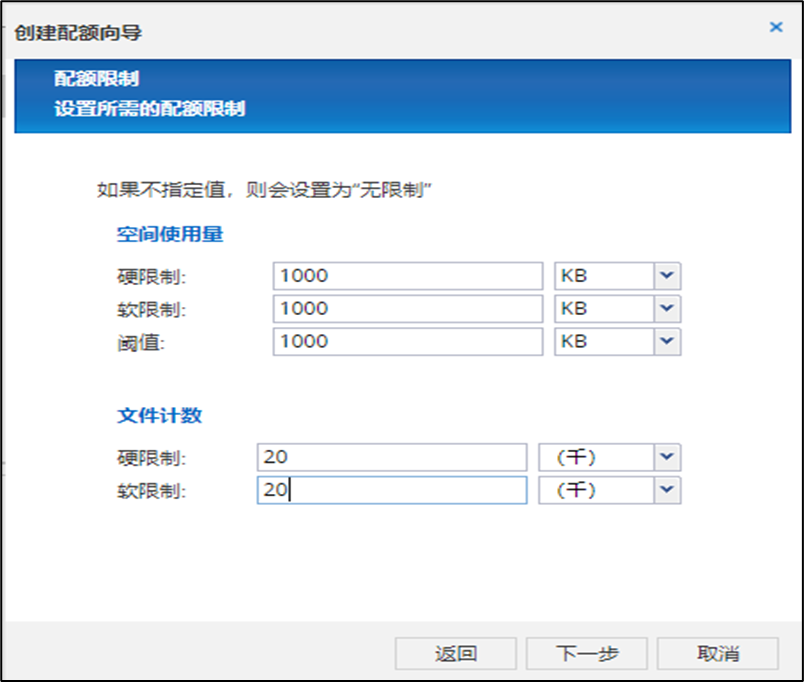
Task: Click the 文件计数 软限制 value field
Action: point(391,490)
